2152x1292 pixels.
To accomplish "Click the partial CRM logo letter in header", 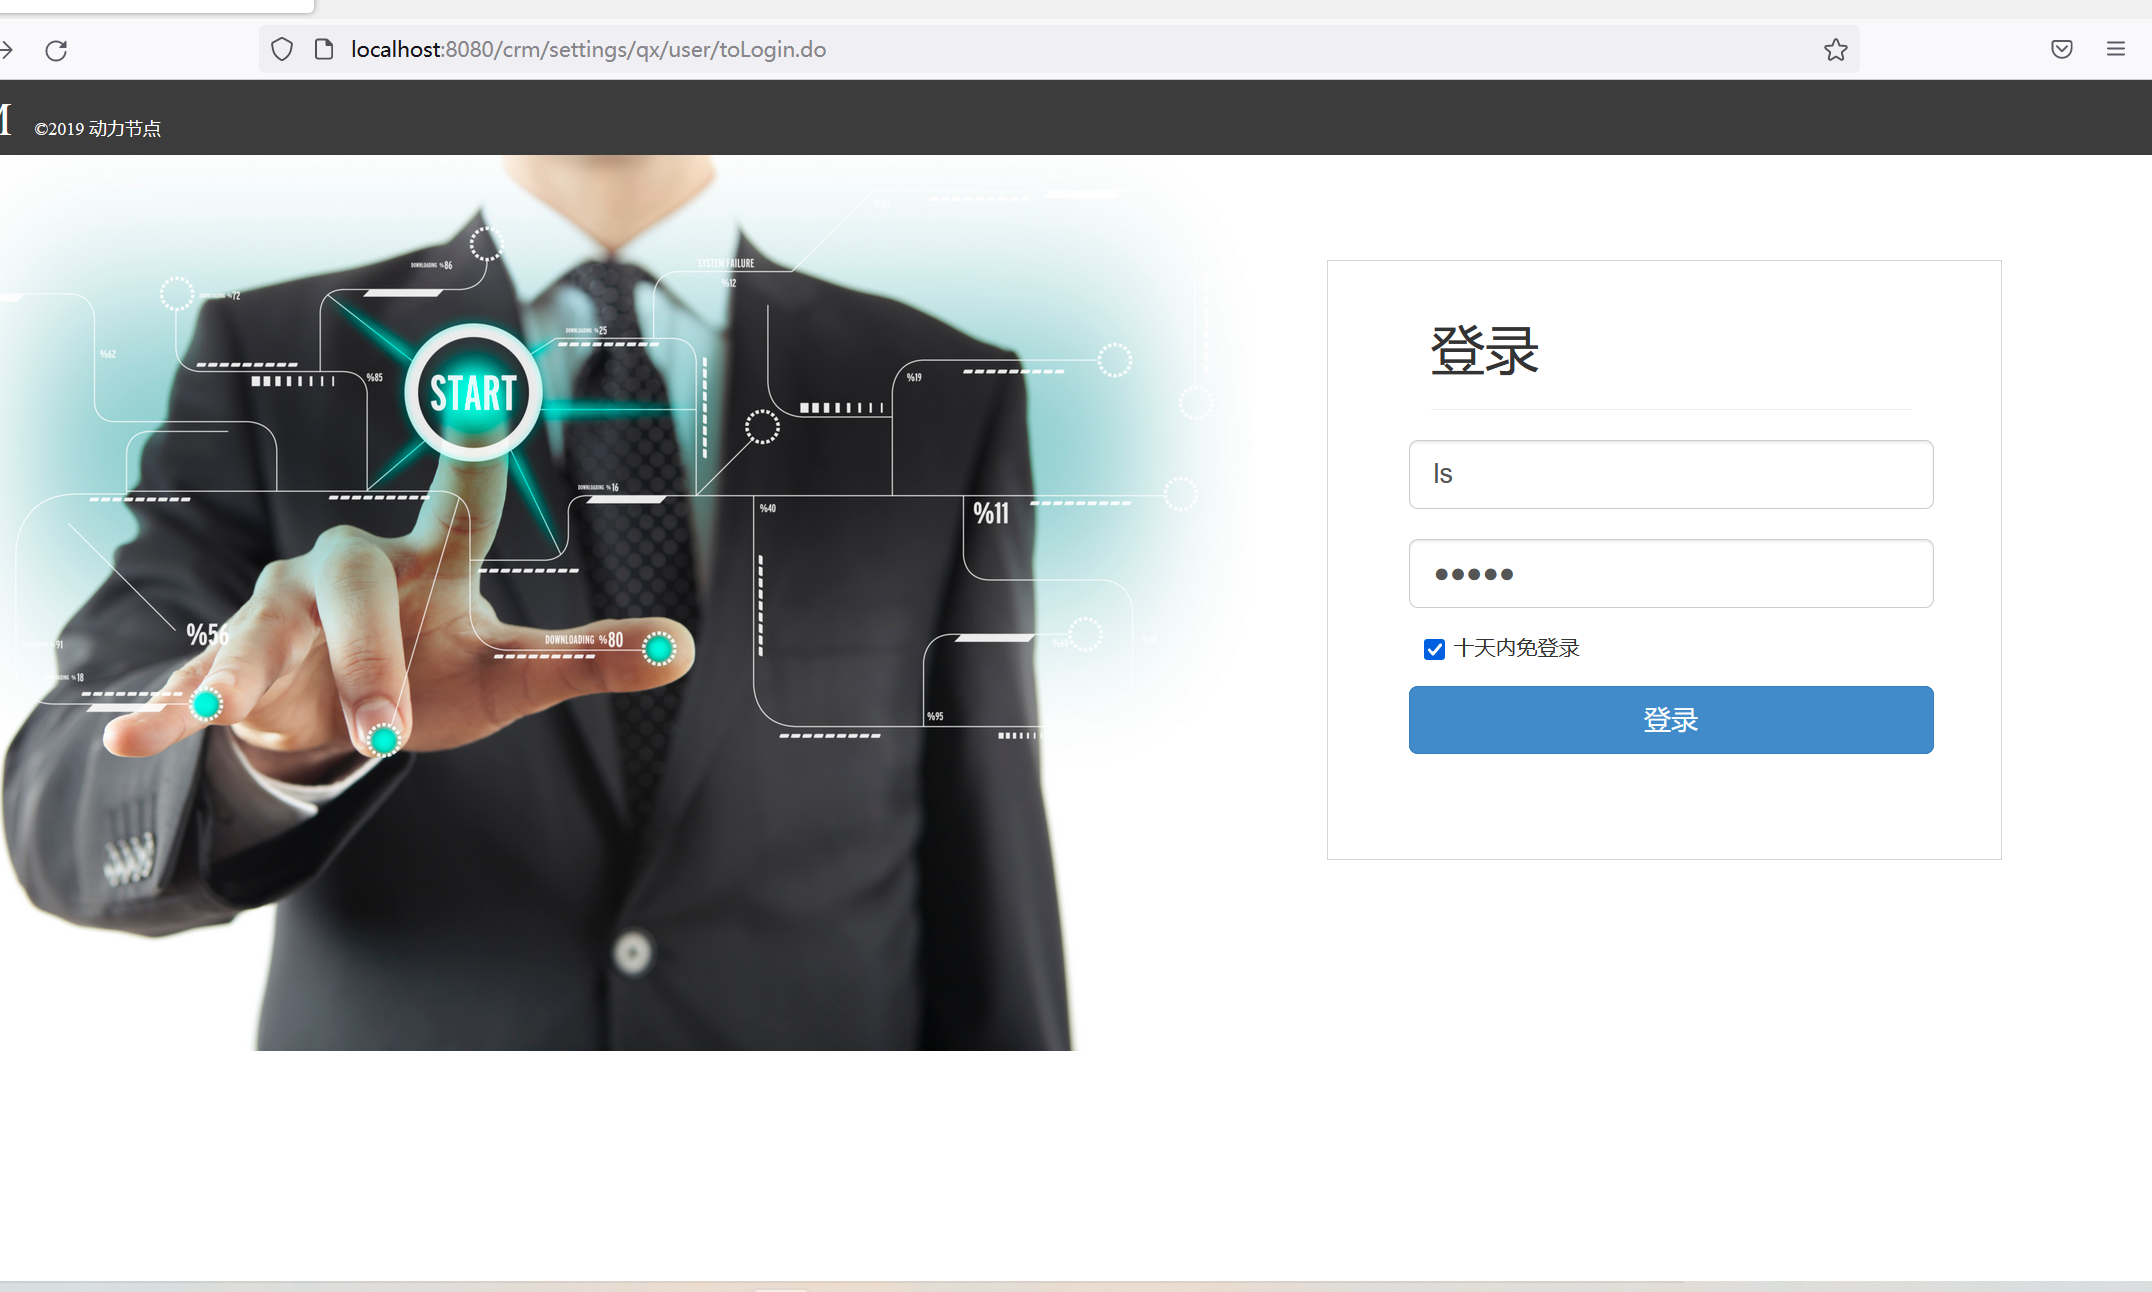I will (x=5, y=121).
